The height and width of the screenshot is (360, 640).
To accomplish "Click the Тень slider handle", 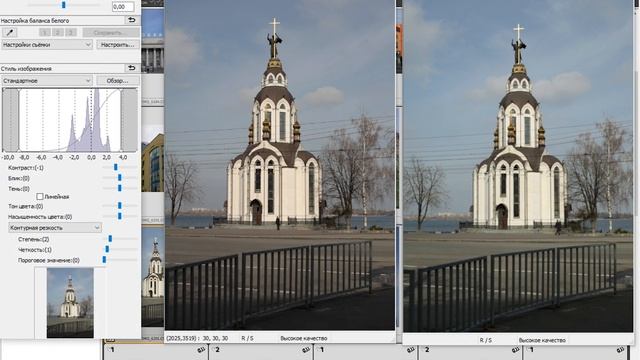I will click(x=120, y=188).
